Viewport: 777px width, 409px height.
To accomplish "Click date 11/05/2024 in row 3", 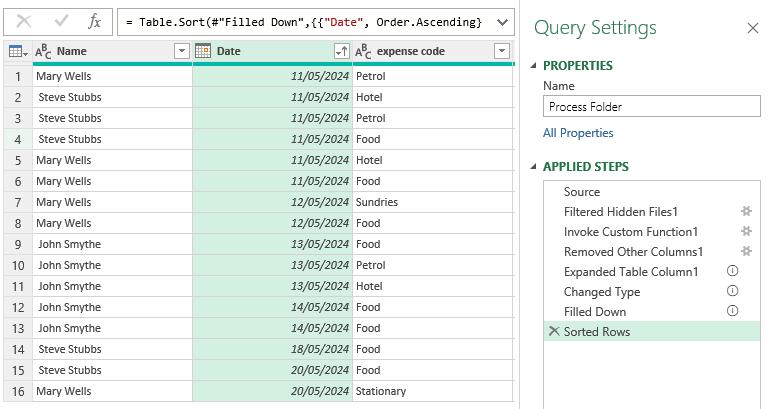I will point(320,118).
